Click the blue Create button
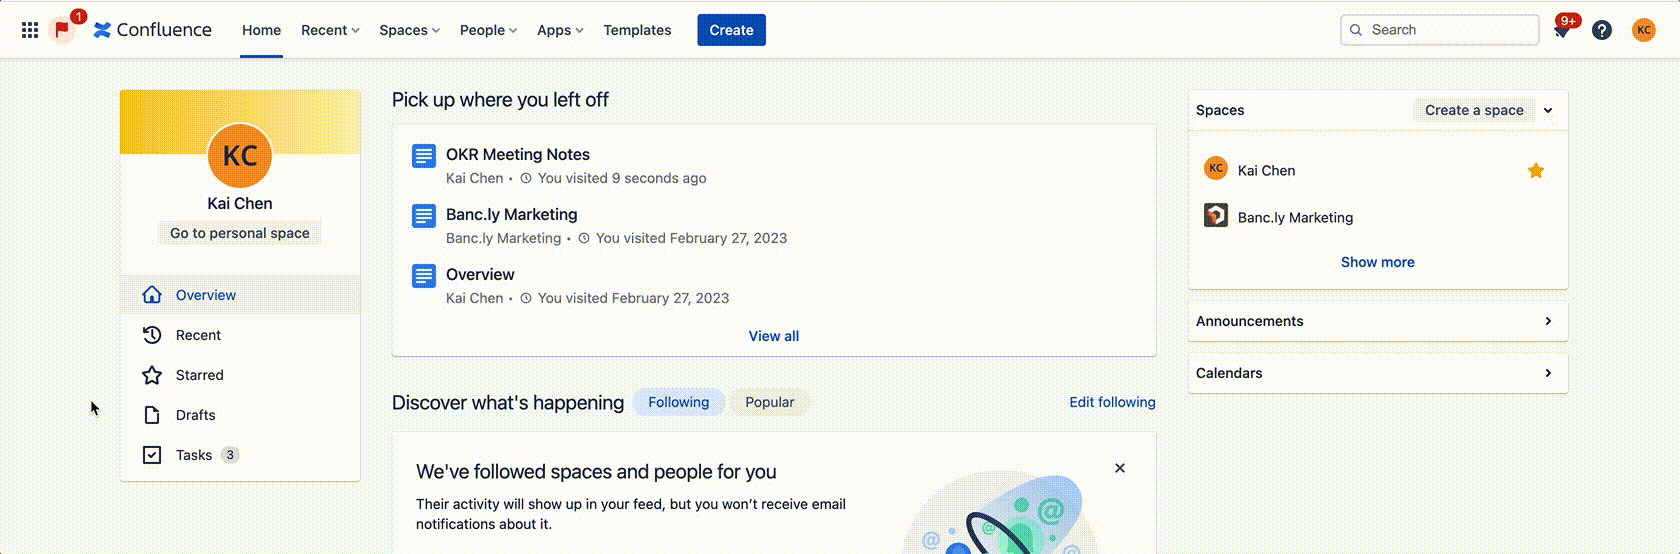This screenshot has width=1680, height=554. (x=732, y=30)
